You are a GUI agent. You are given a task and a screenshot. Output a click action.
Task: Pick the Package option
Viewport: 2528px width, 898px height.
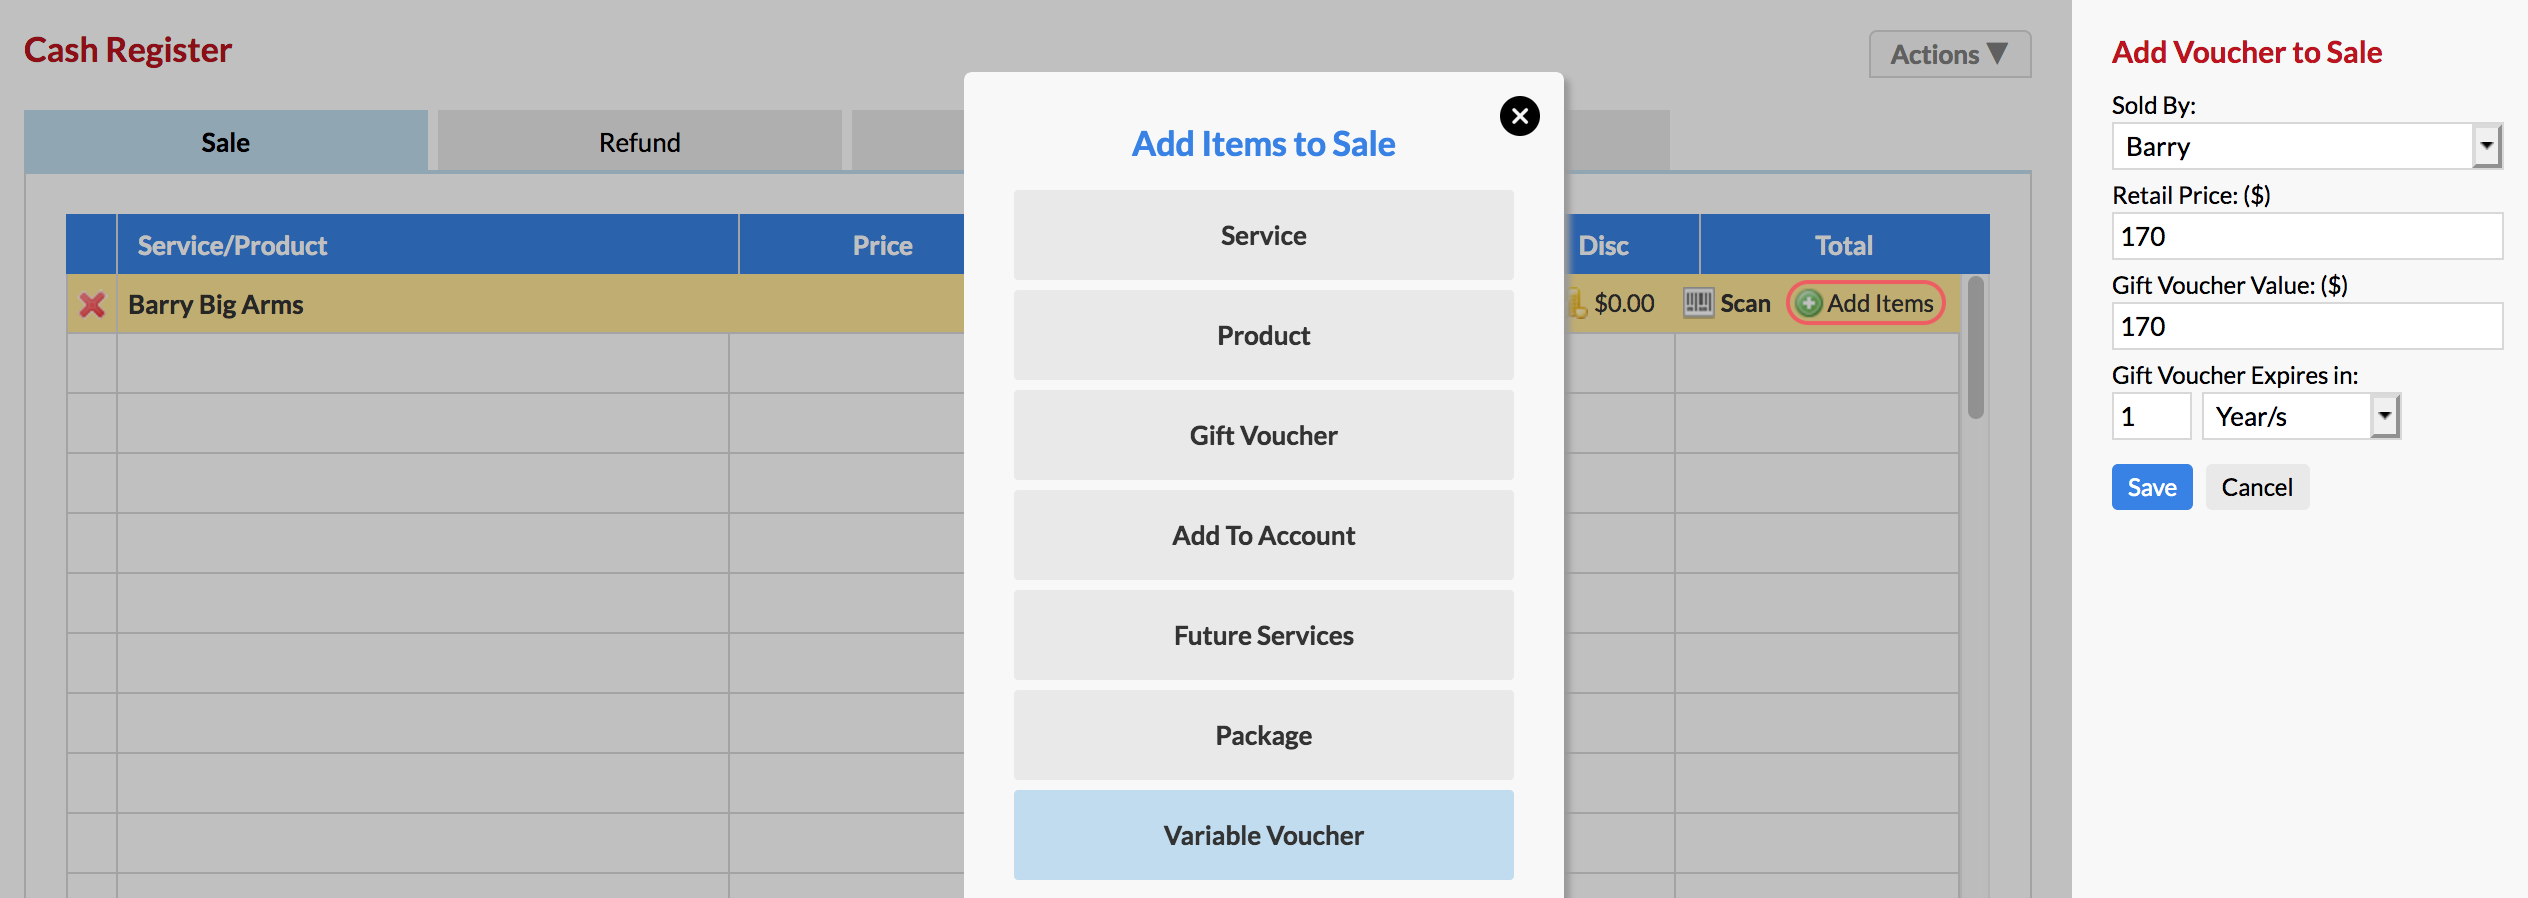(x=1263, y=735)
